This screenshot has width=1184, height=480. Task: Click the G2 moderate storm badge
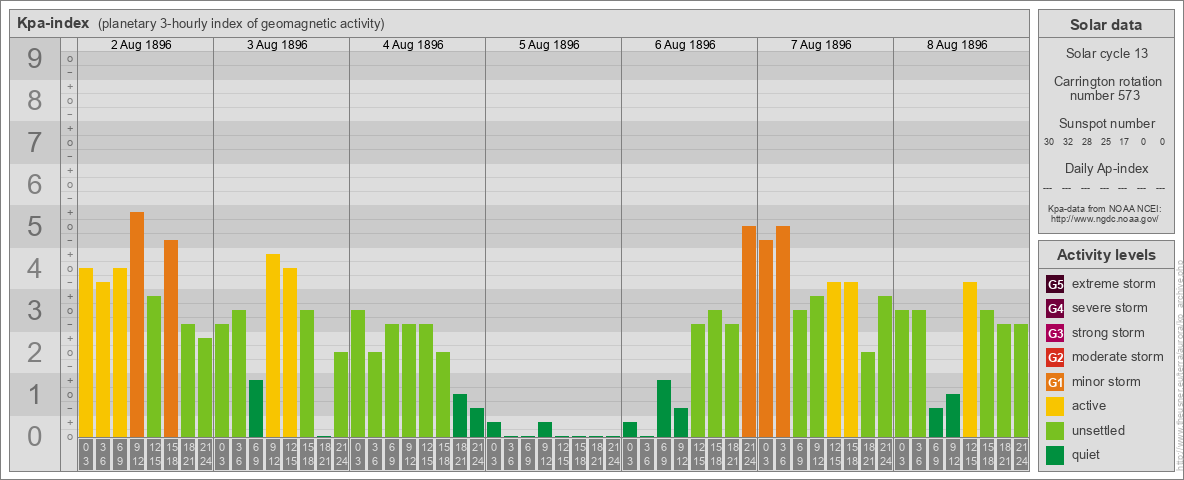1055,357
